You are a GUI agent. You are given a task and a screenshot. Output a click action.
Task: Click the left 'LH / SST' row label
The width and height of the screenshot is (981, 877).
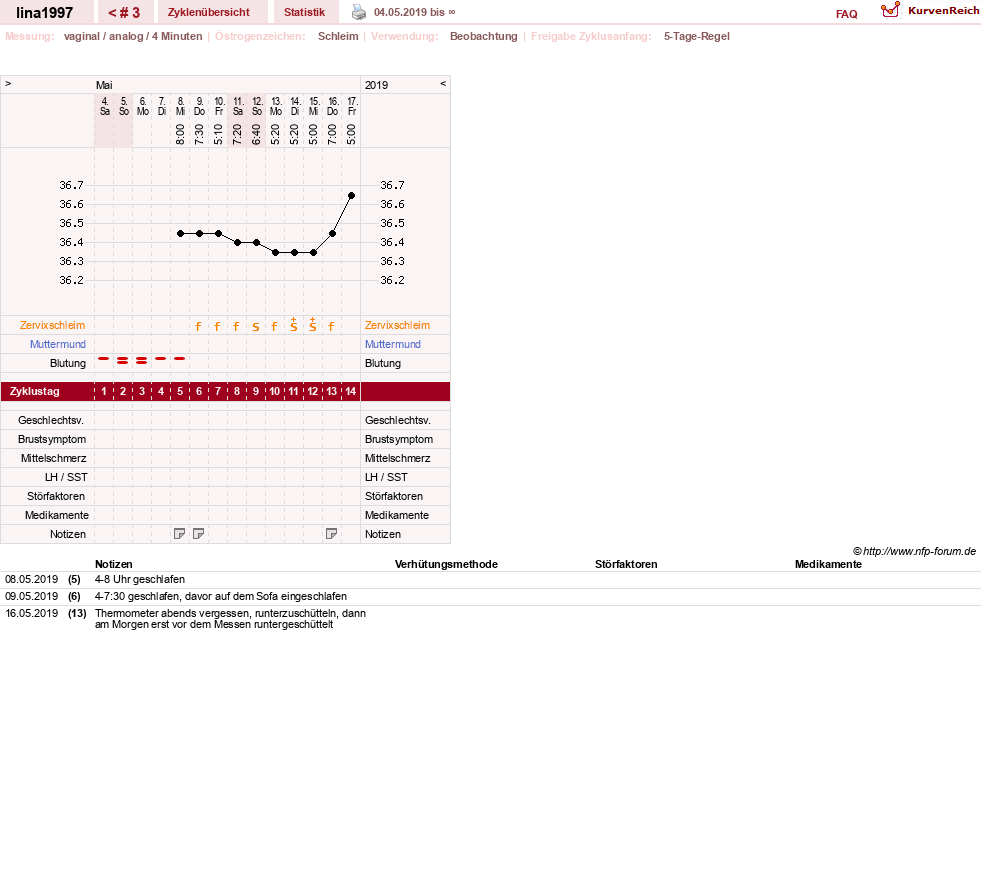click(x=66, y=477)
